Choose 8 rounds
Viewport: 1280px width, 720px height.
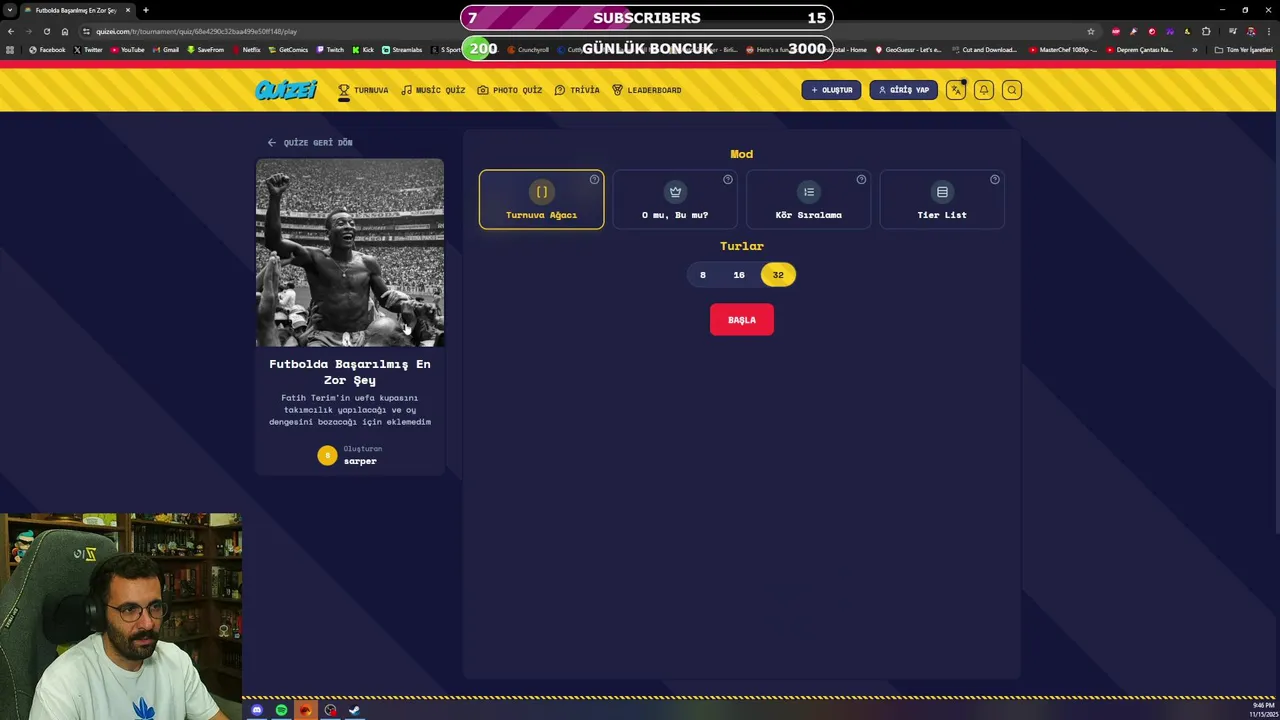click(703, 275)
